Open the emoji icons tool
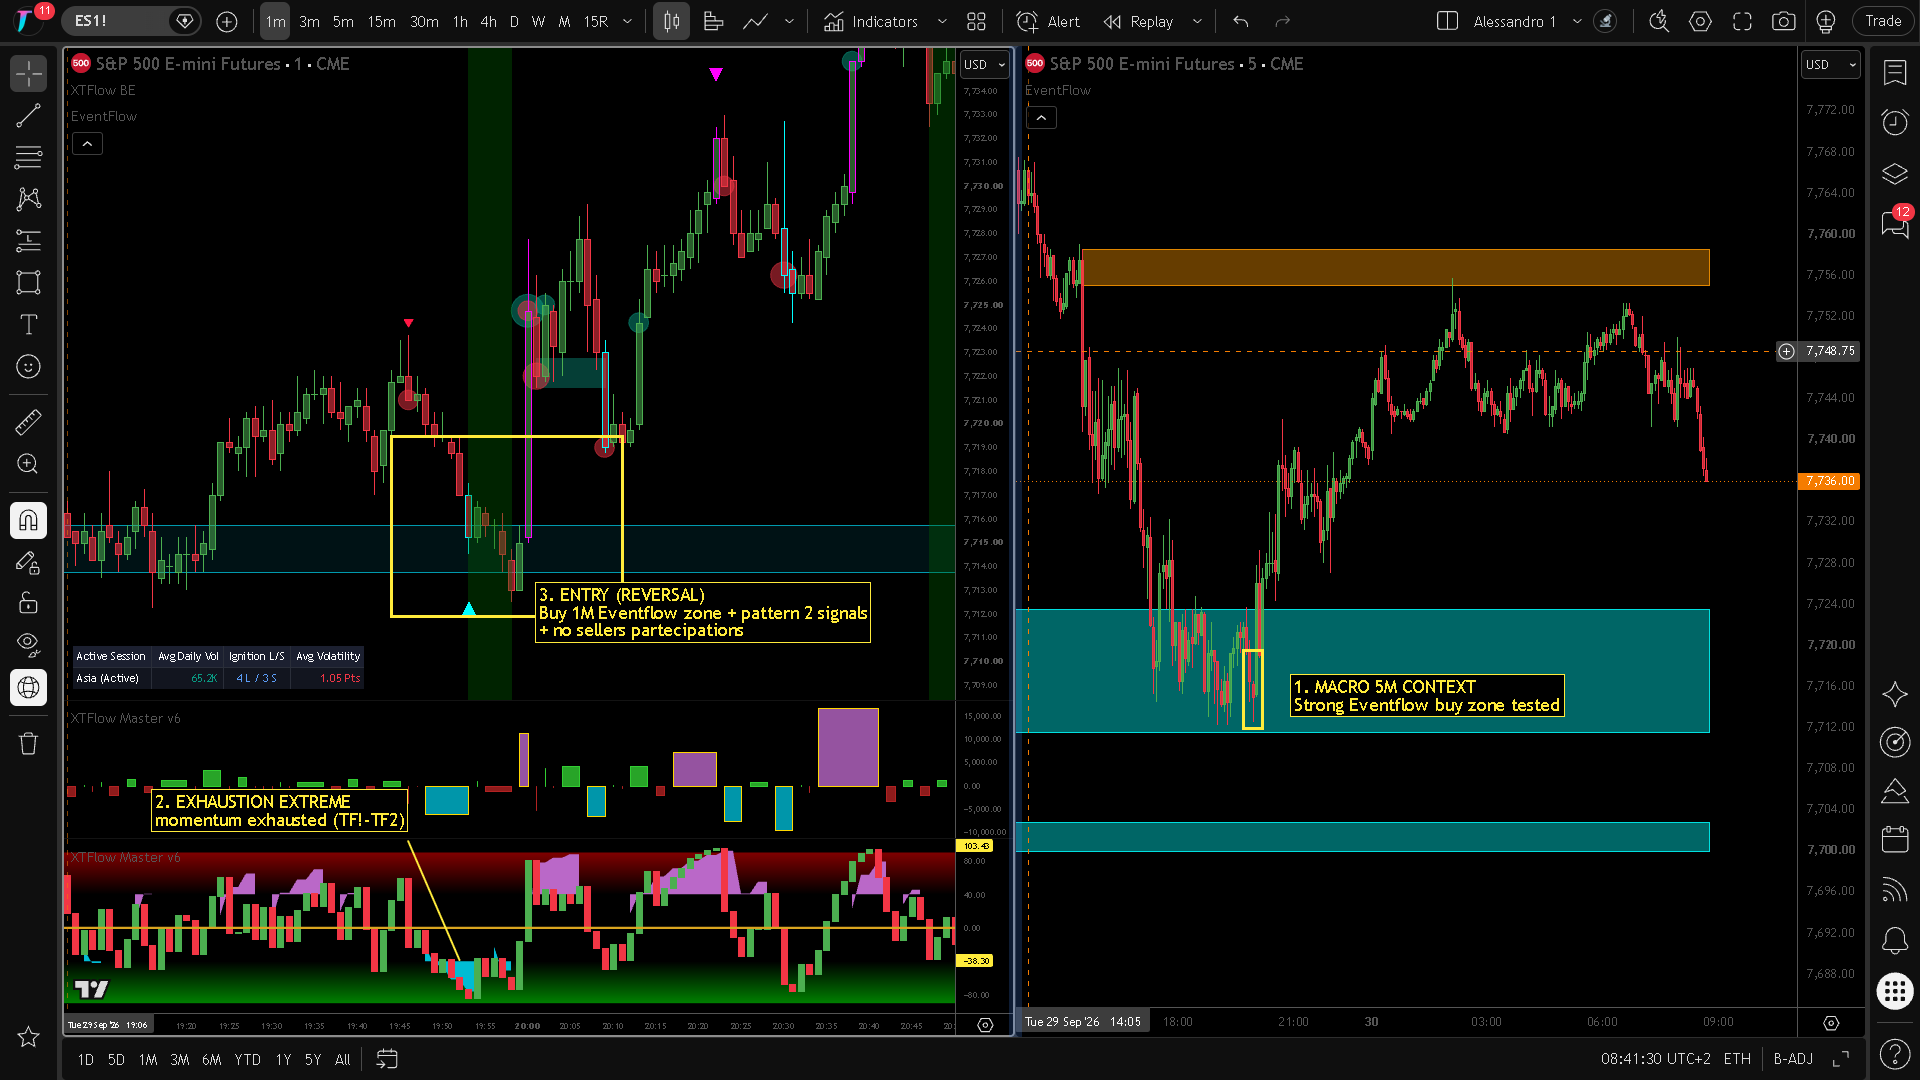The height and width of the screenshot is (1080, 1920). [x=28, y=367]
